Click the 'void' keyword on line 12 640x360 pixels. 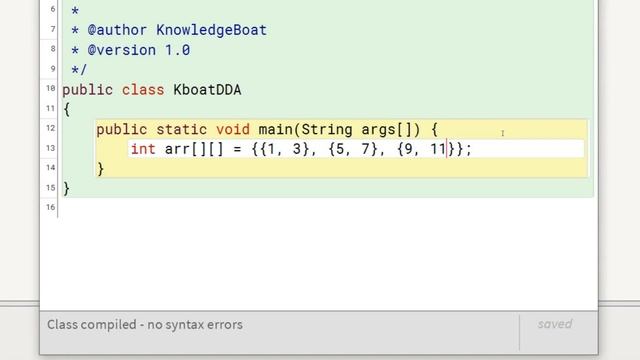pos(233,129)
